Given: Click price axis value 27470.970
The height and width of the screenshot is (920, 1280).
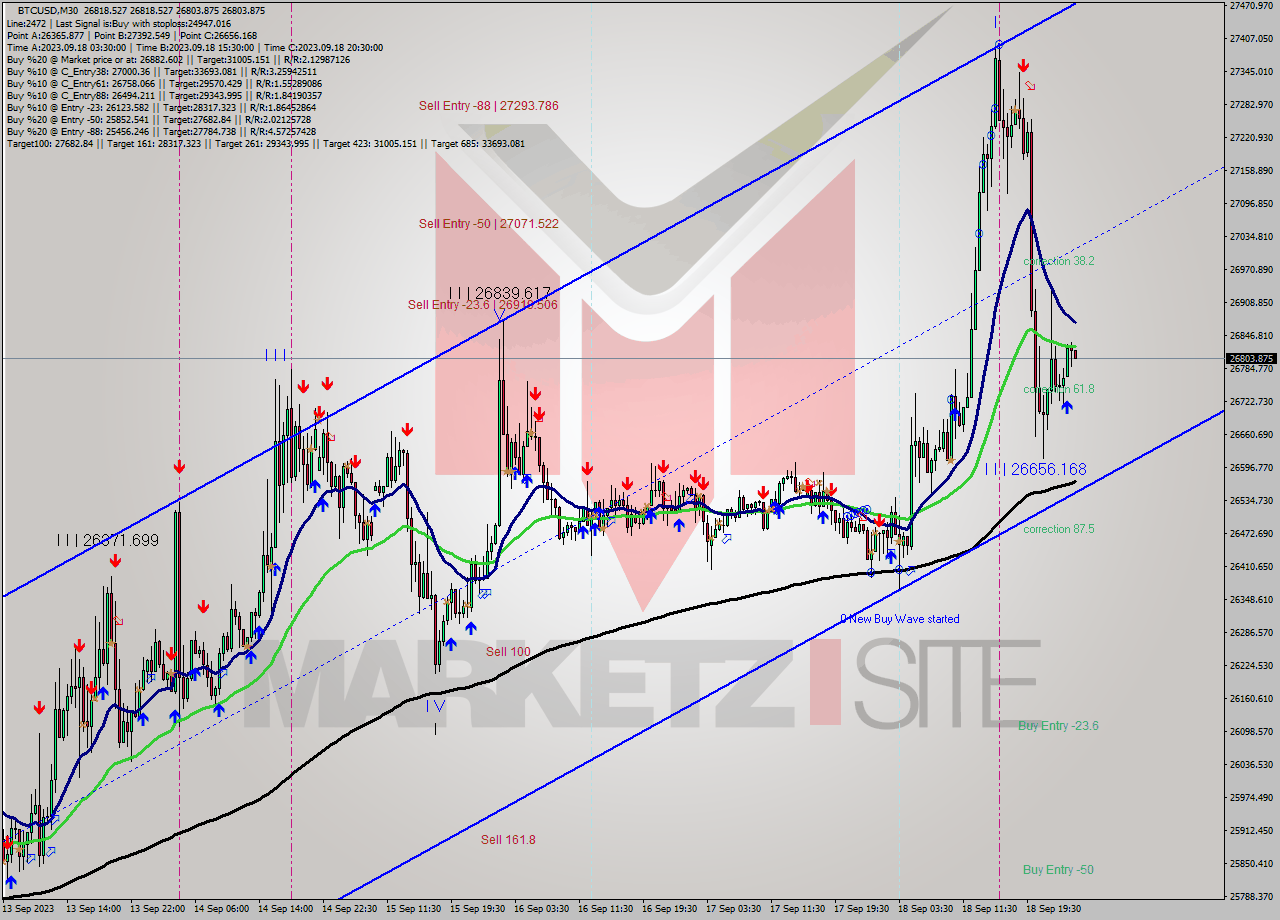Looking at the screenshot, I should click(1250, 5).
